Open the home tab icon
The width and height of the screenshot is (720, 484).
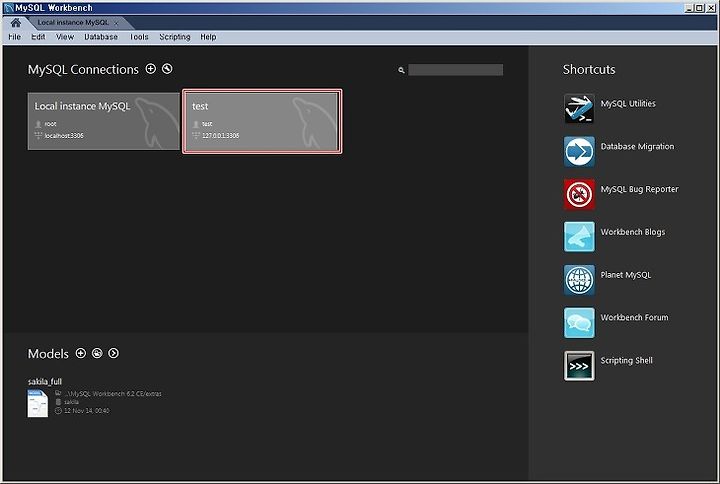16,23
